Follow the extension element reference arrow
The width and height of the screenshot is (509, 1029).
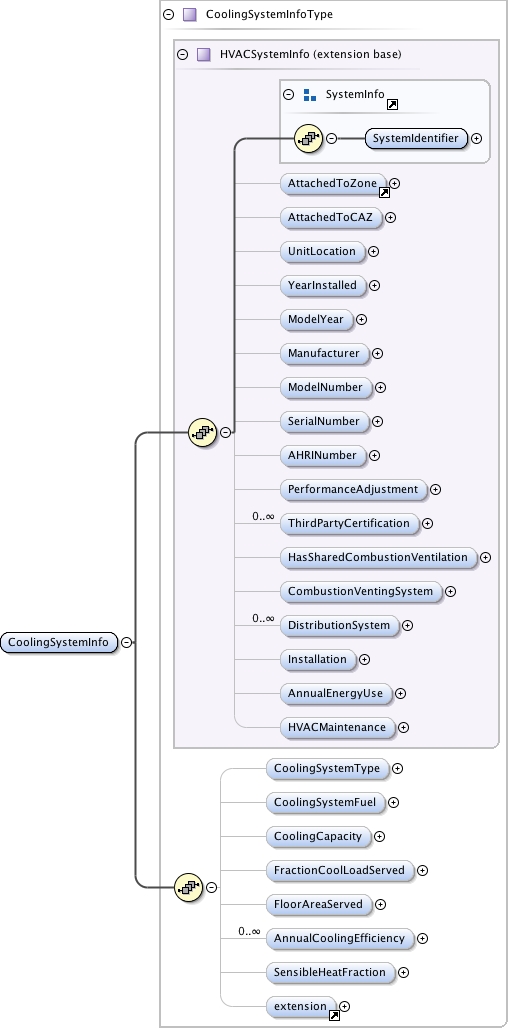334,1015
